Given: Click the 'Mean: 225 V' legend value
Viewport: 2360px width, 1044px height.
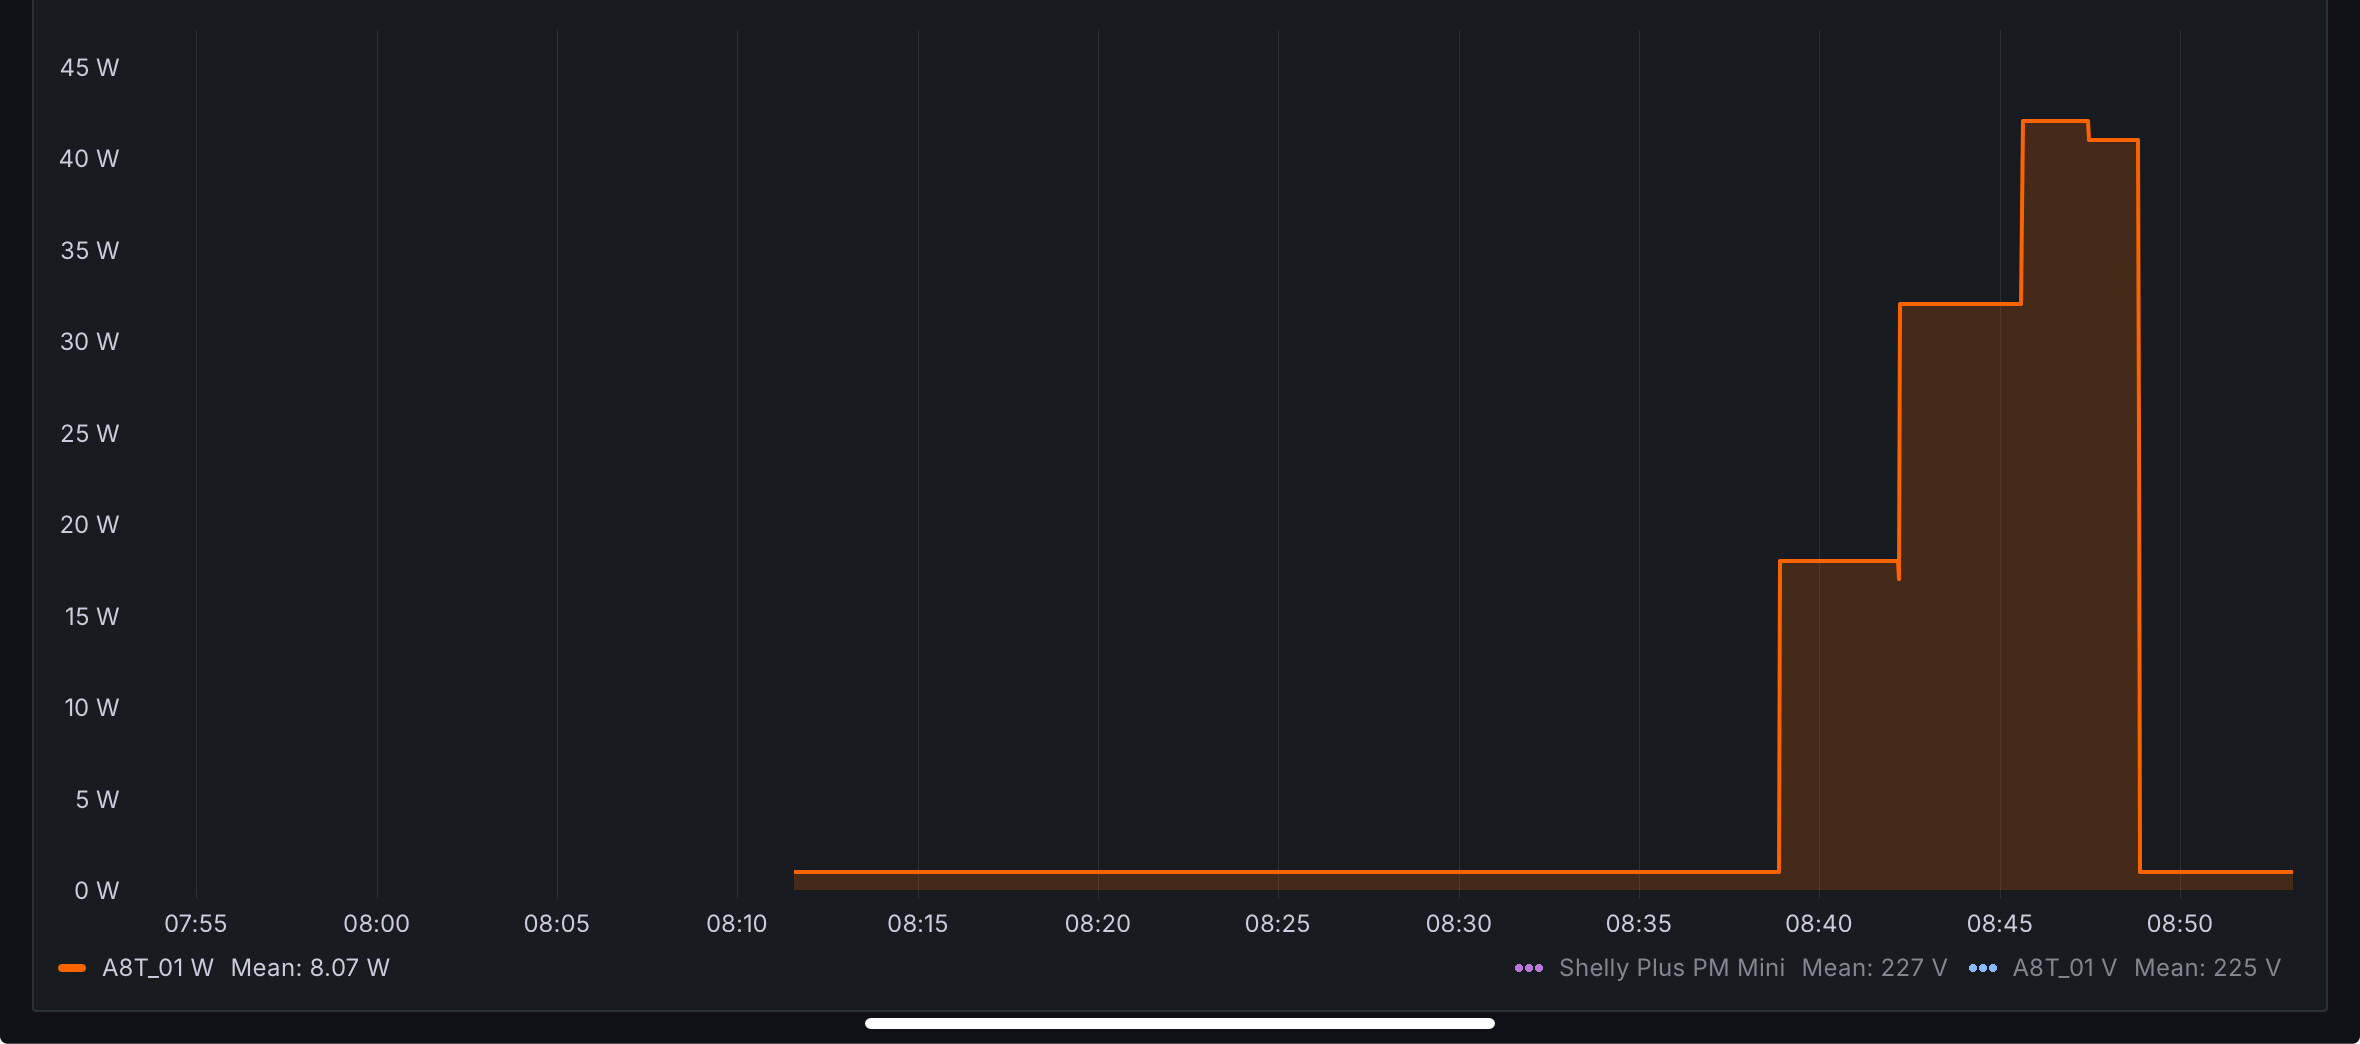Looking at the screenshot, I should [x=2207, y=968].
